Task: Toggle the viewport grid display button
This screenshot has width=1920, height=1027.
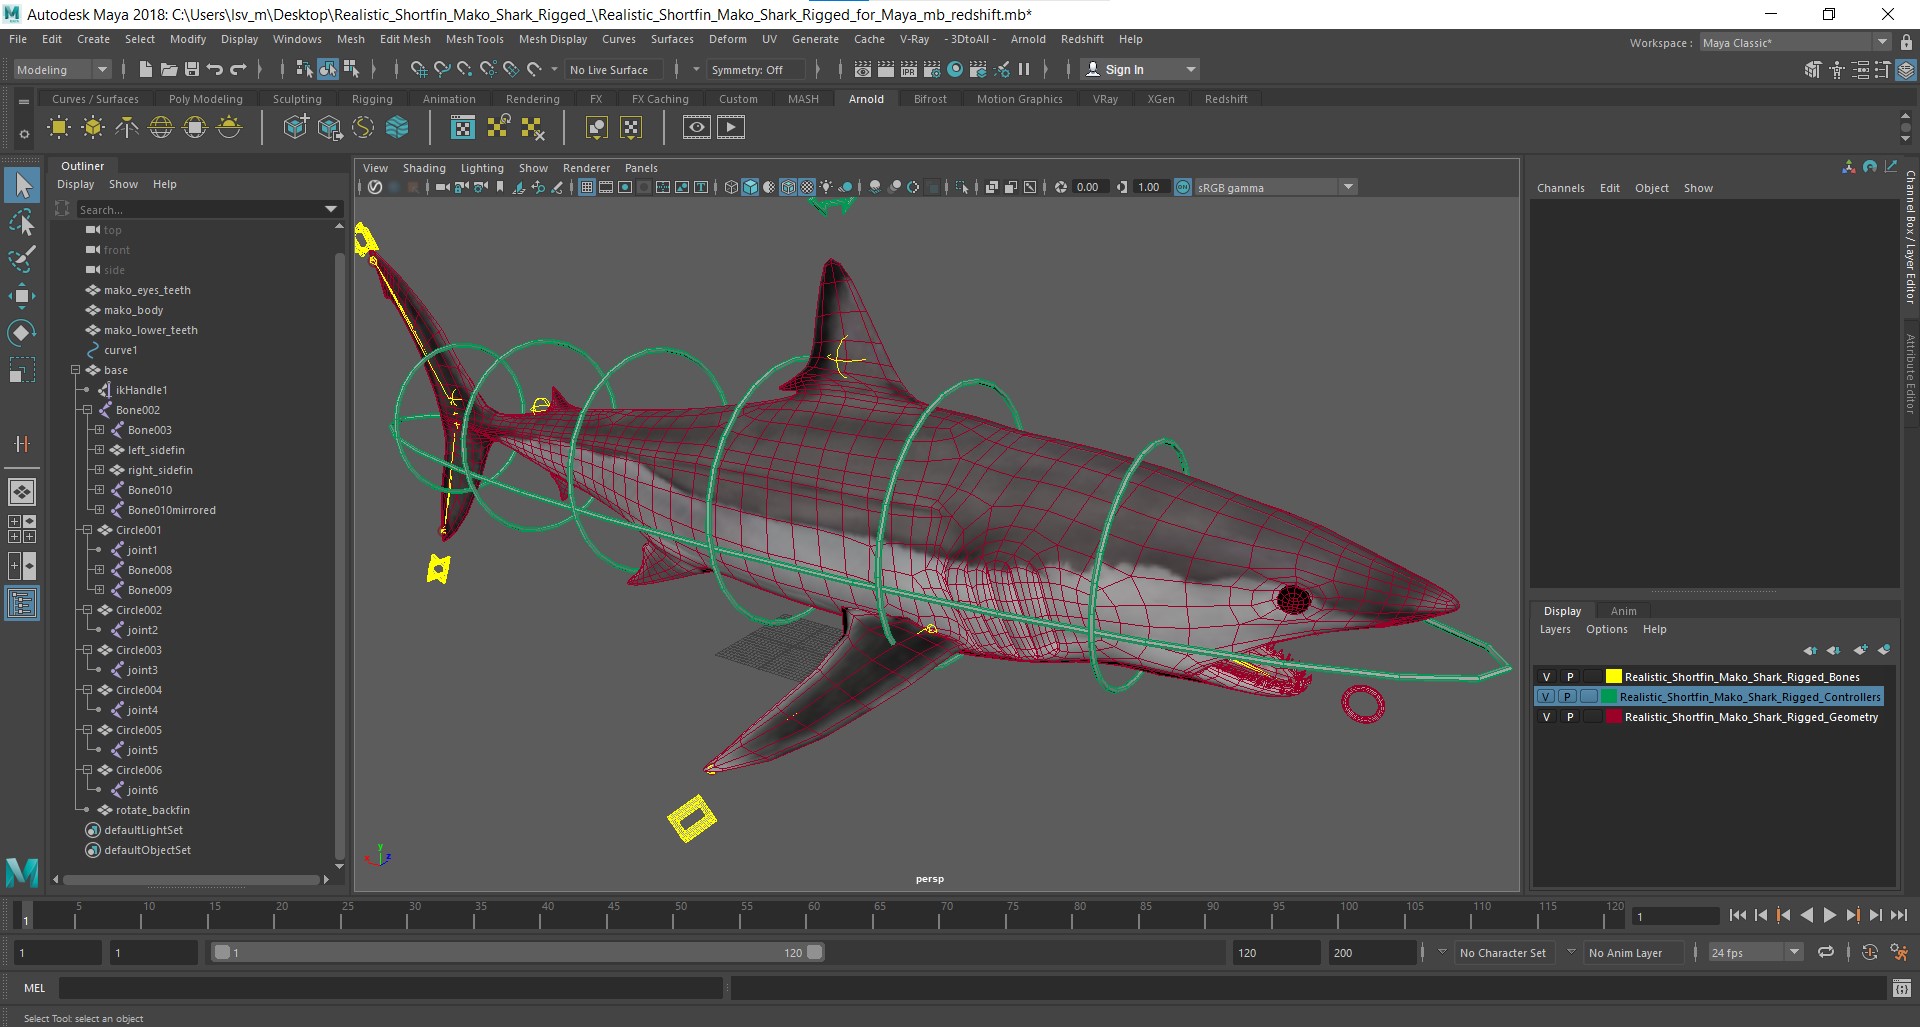Action: [586, 187]
